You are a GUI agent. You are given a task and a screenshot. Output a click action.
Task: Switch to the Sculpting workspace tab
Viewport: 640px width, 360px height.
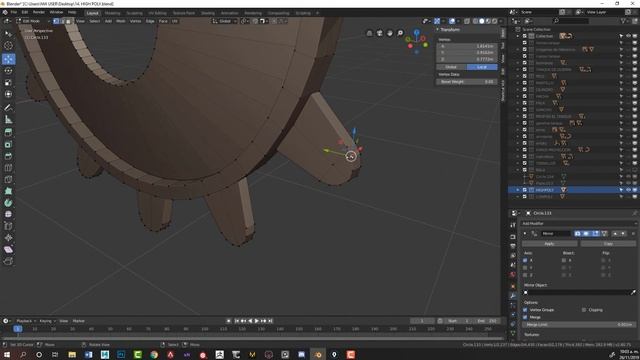coord(134,13)
